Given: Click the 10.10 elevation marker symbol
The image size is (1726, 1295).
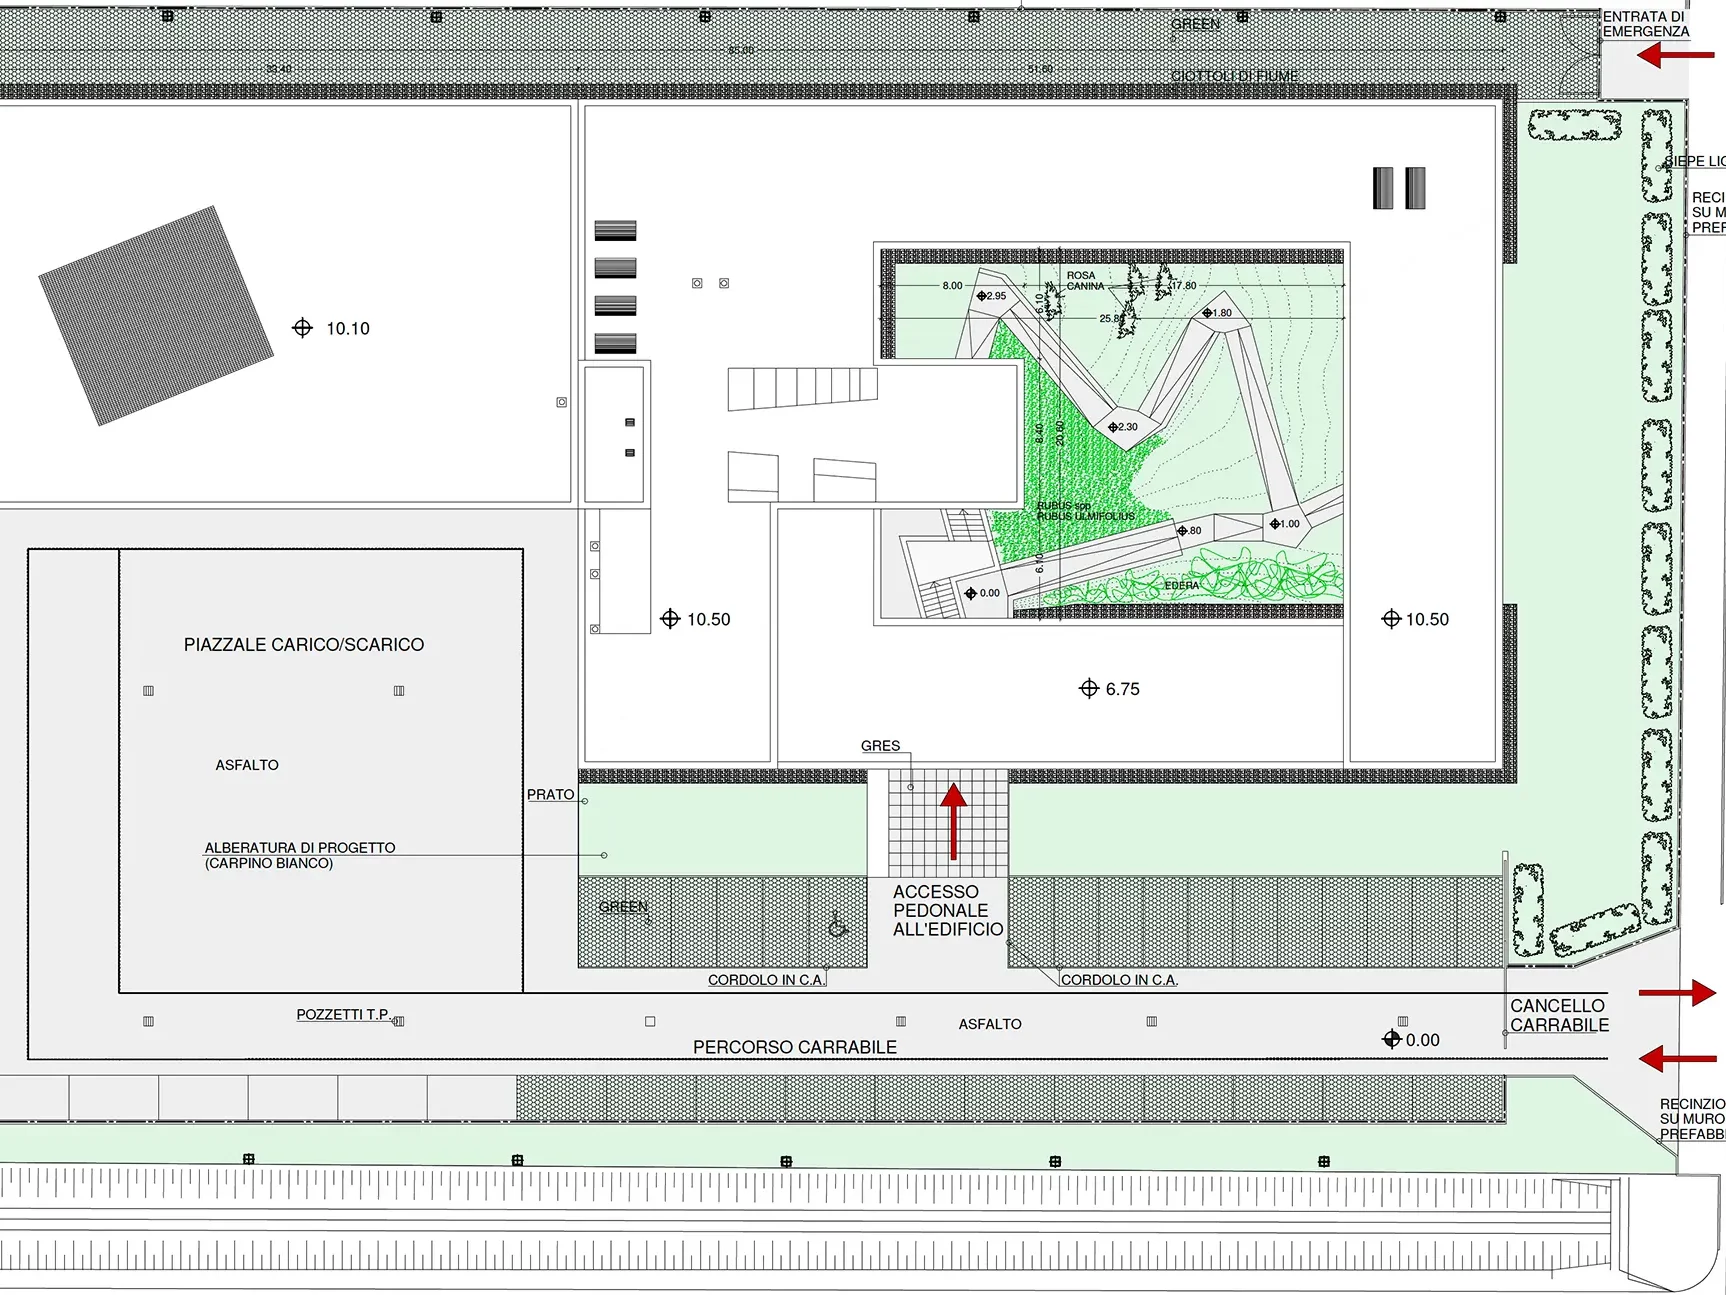Looking at the screenshot, I should [302, 328].
